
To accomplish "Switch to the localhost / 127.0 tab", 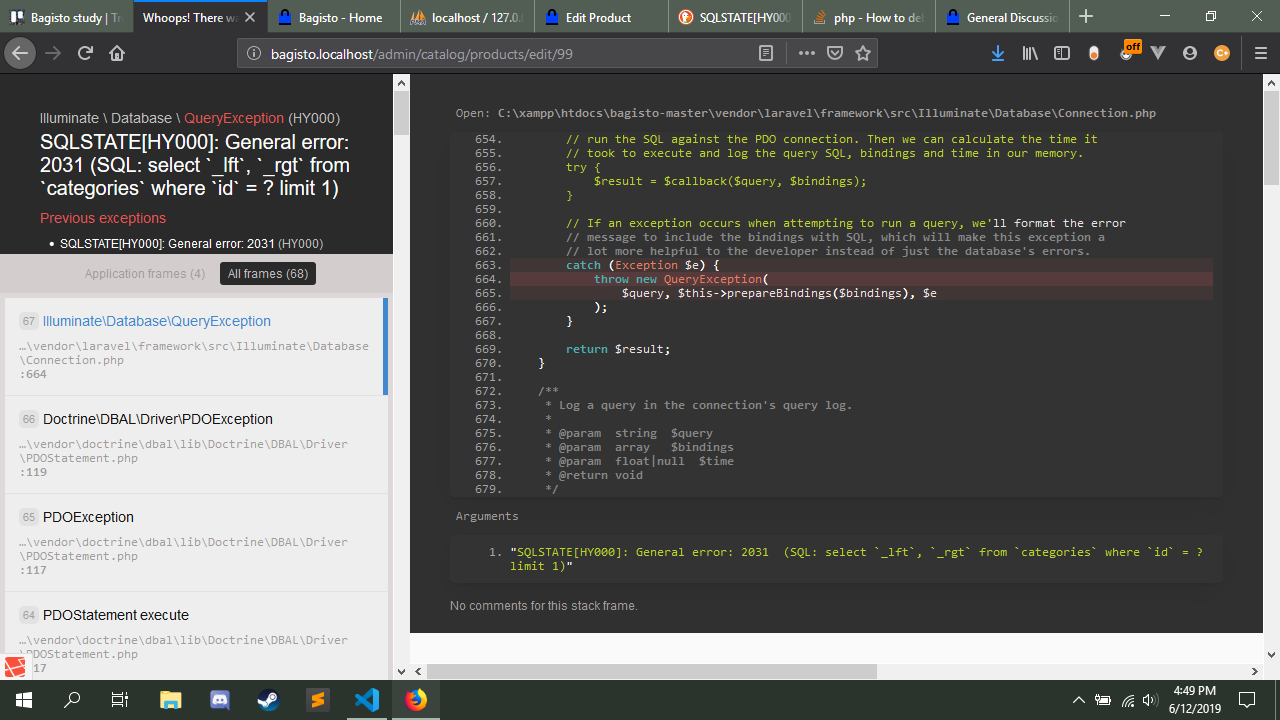I will click(x=468, y=17).
